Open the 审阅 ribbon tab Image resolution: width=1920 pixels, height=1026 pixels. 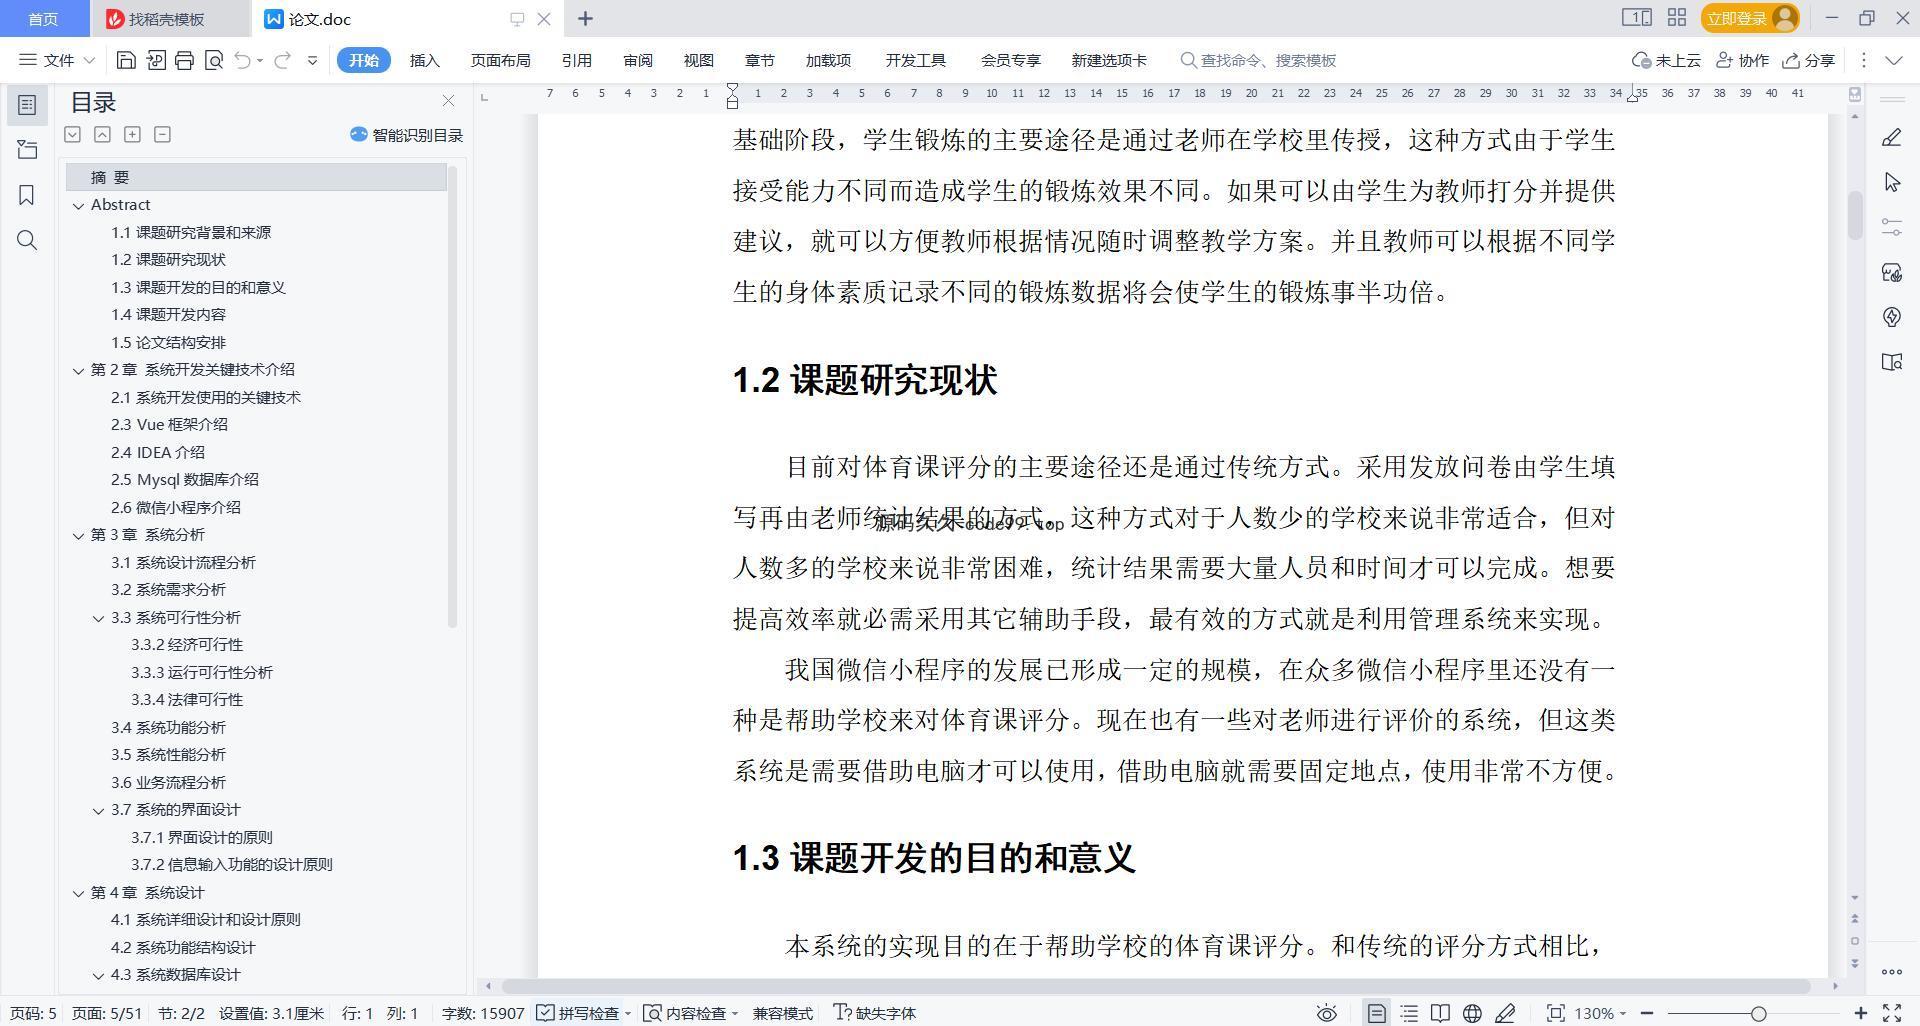pyautogui.click(x=638, y=60)
